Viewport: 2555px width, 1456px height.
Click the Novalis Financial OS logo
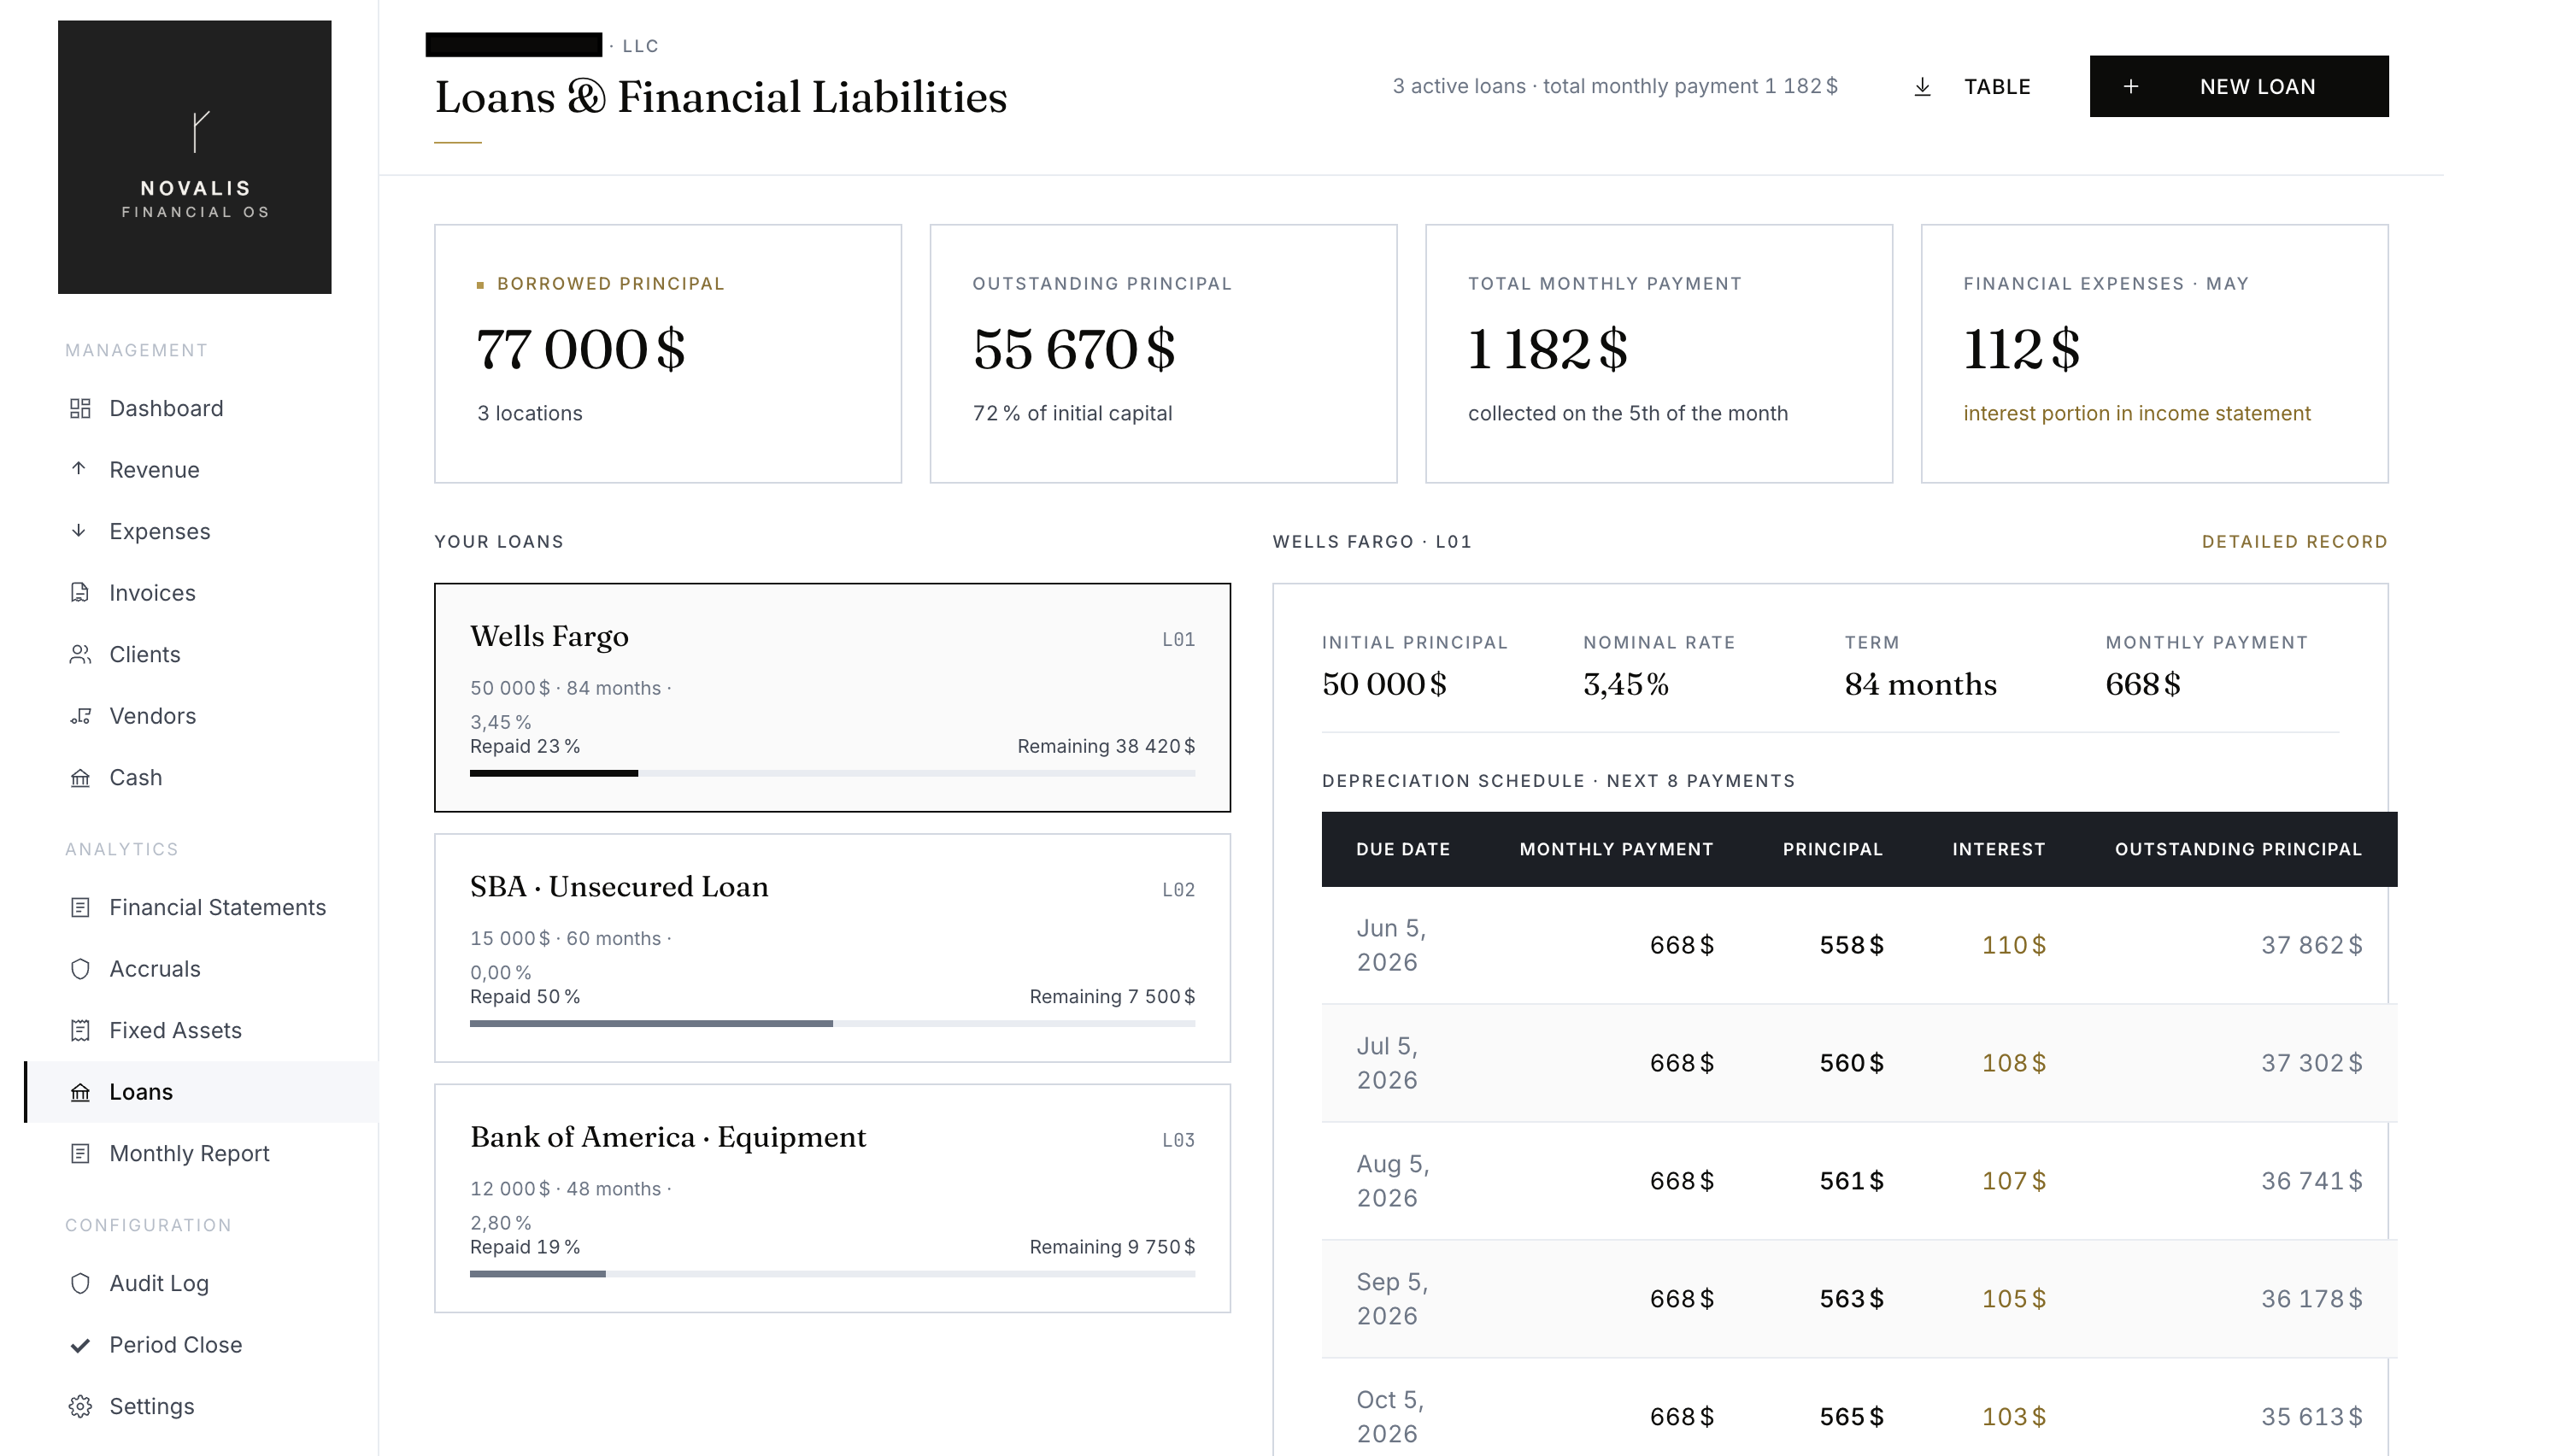click(x=195, y=157)
